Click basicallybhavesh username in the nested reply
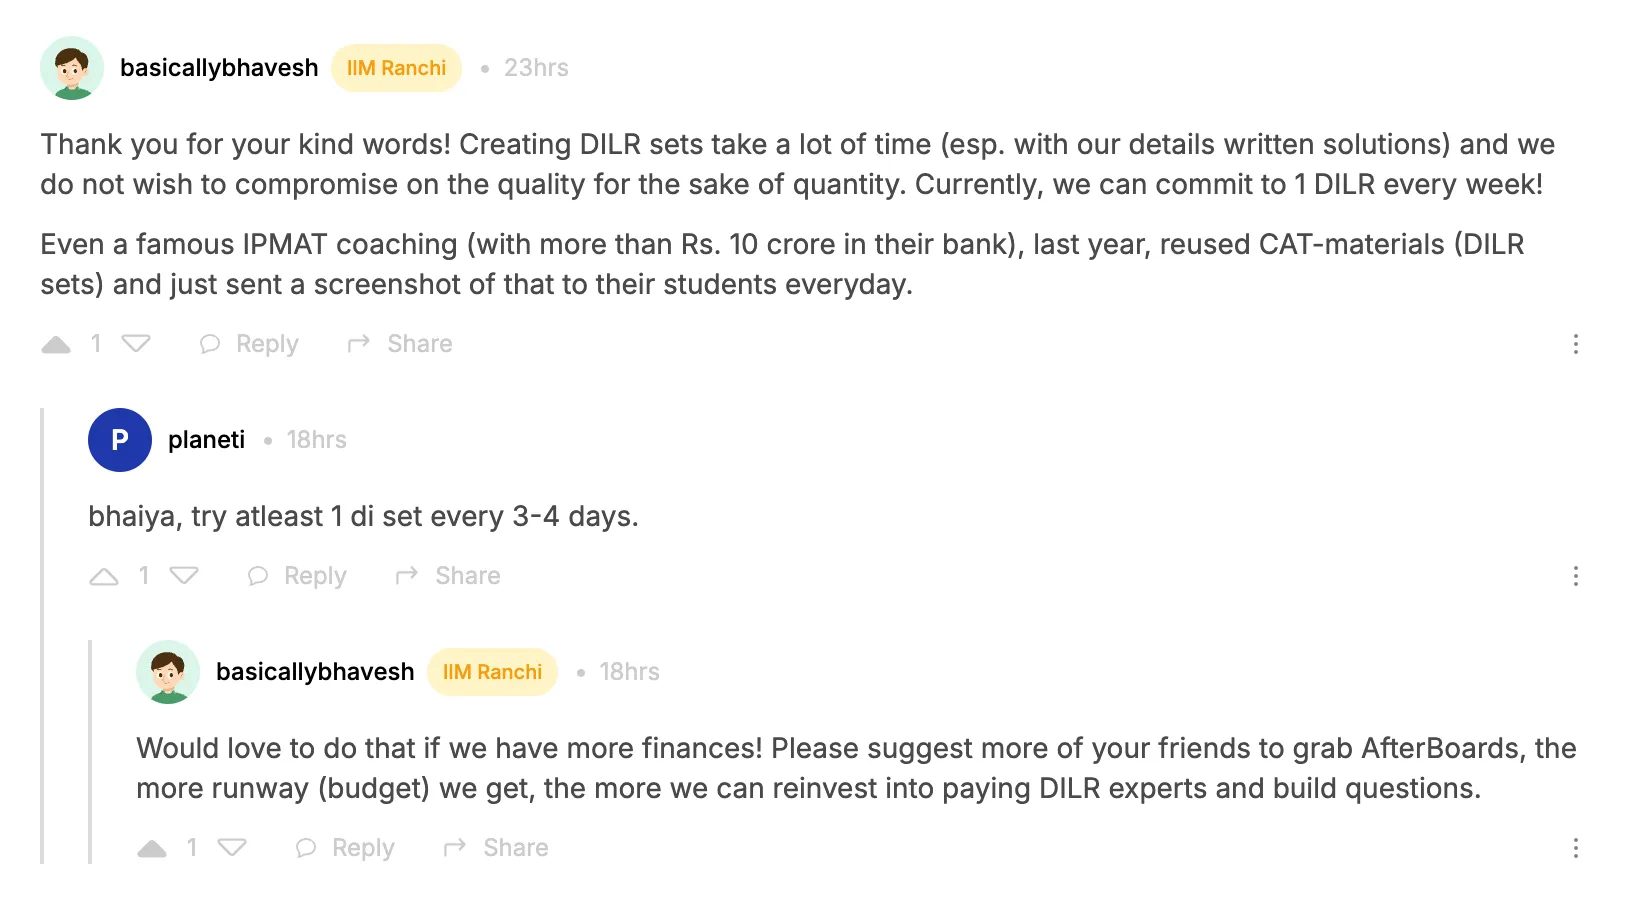This screenshot has width=1626, height=920. (315, 672)
